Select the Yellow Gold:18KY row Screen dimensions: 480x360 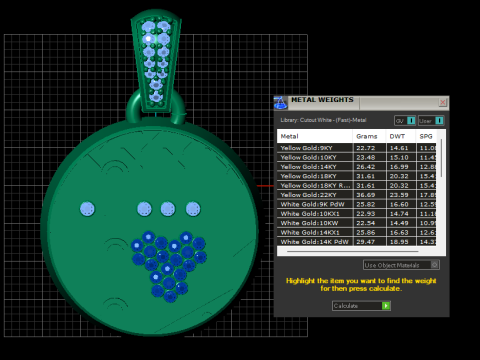coord(357,176)
